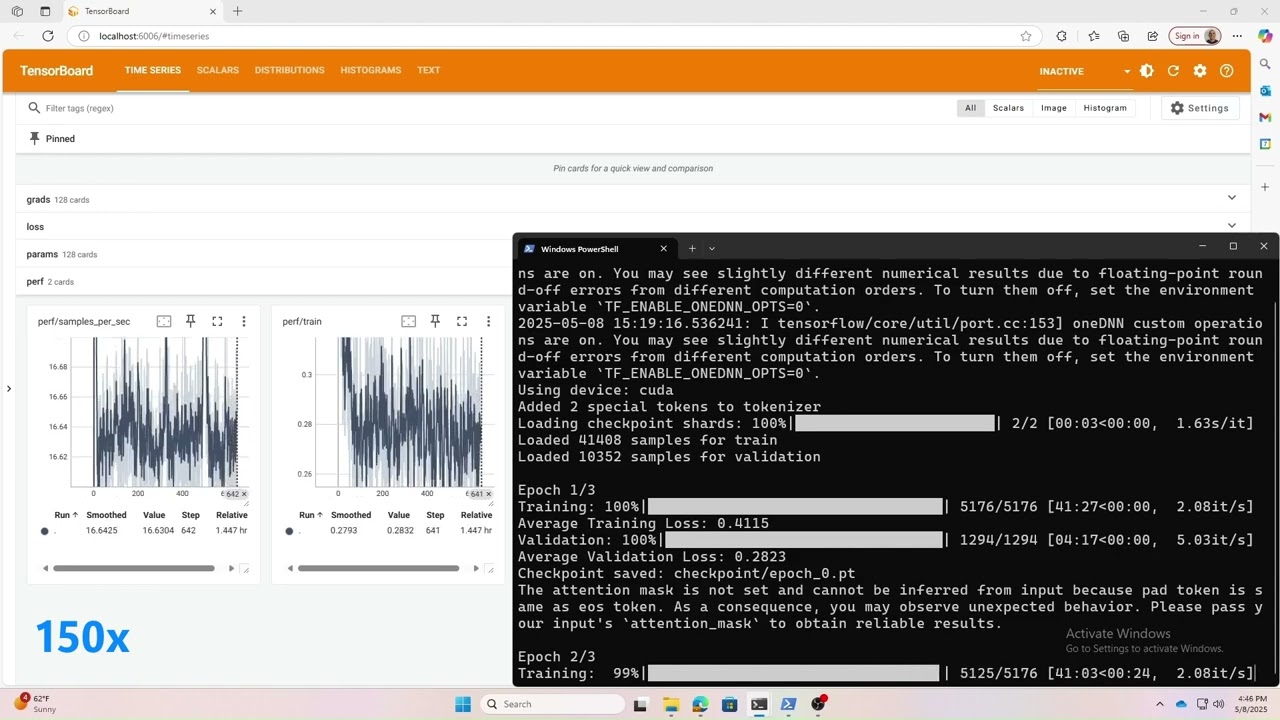Screen dimensions: 1280x720
Task: Pin the perf/train card
Action: (435, 321)
